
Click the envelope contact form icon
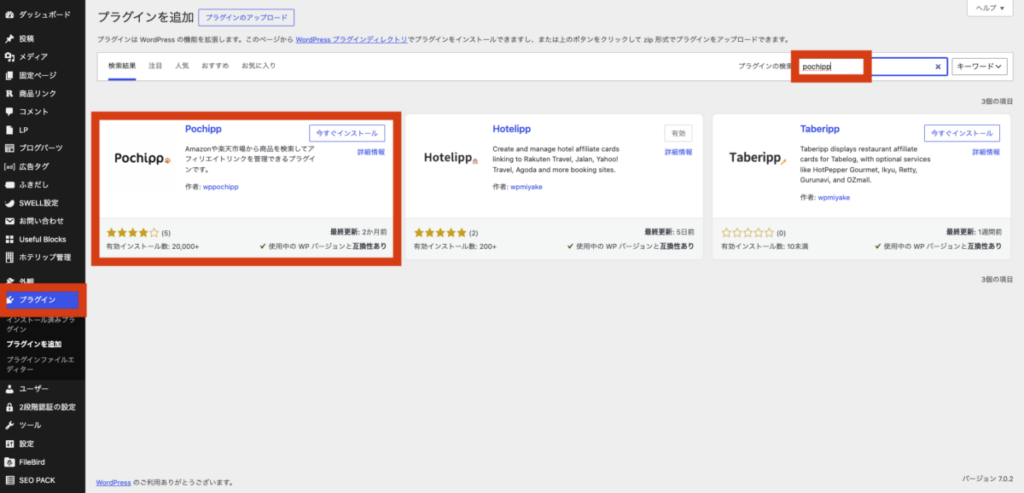click(9, 221)
